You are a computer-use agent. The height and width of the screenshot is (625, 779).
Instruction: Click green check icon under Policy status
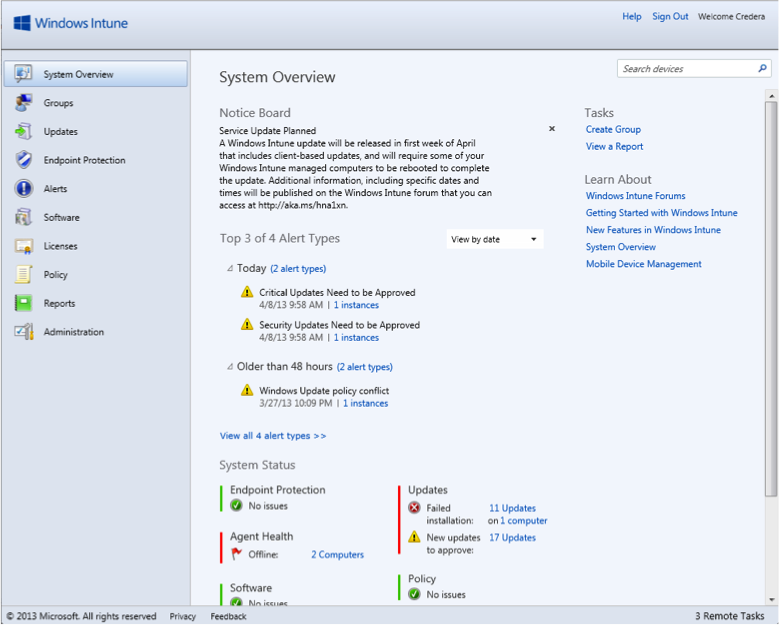[x=414, y=594]
